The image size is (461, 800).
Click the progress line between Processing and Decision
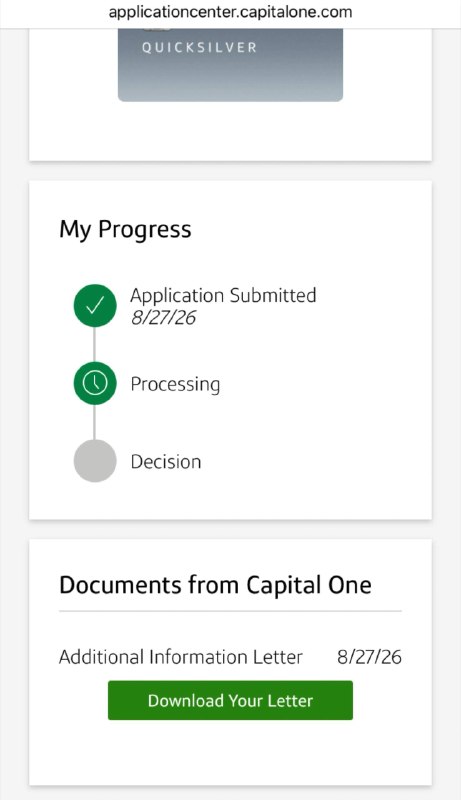94,422
